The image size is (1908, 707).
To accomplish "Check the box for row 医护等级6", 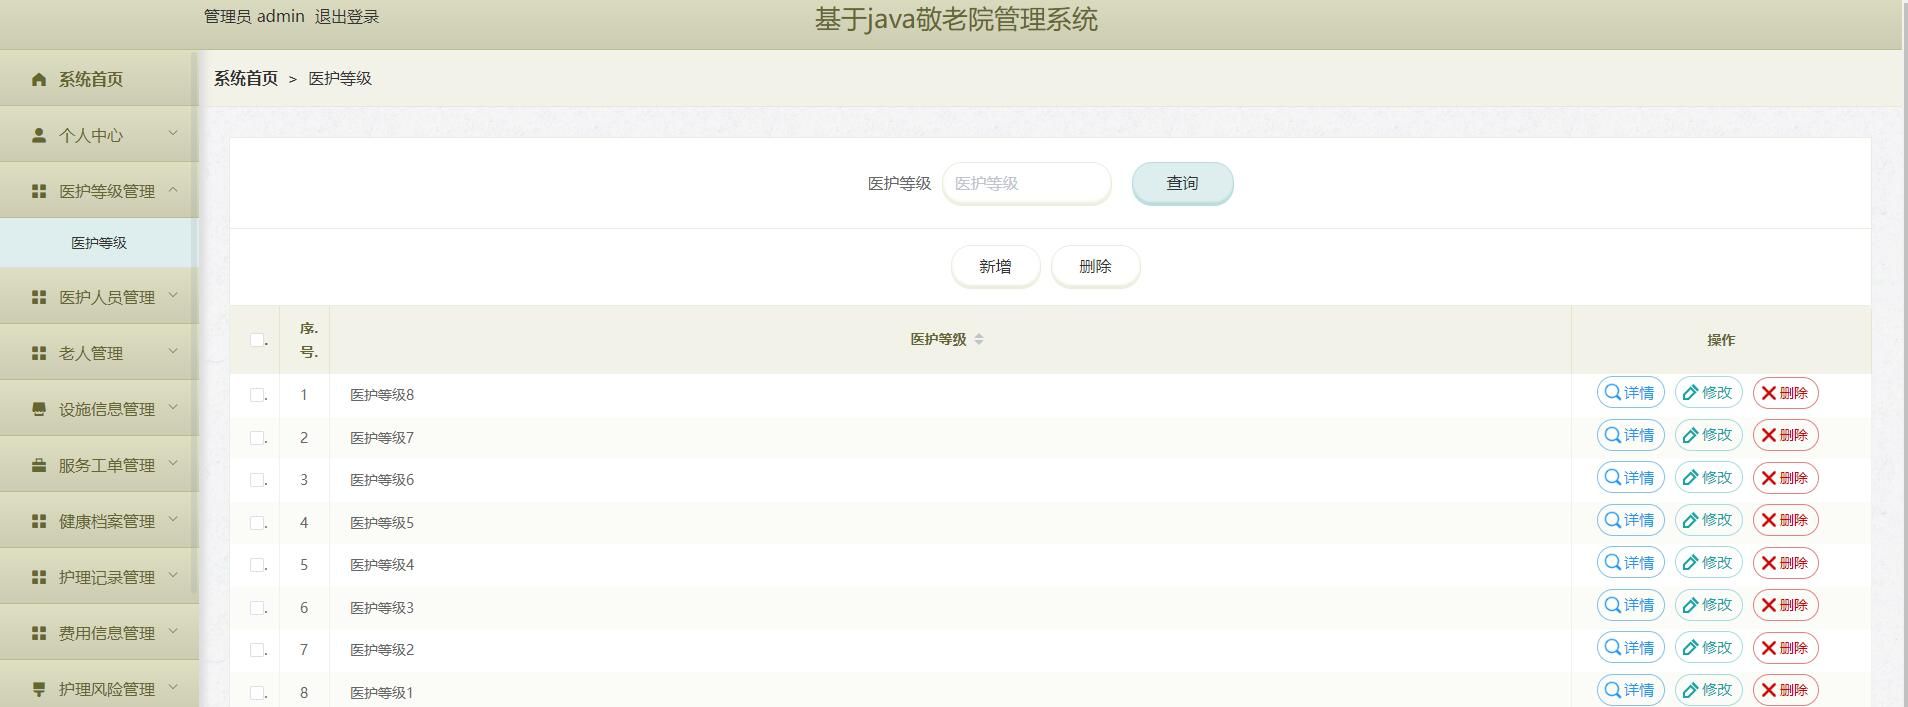I will [257, 479].
